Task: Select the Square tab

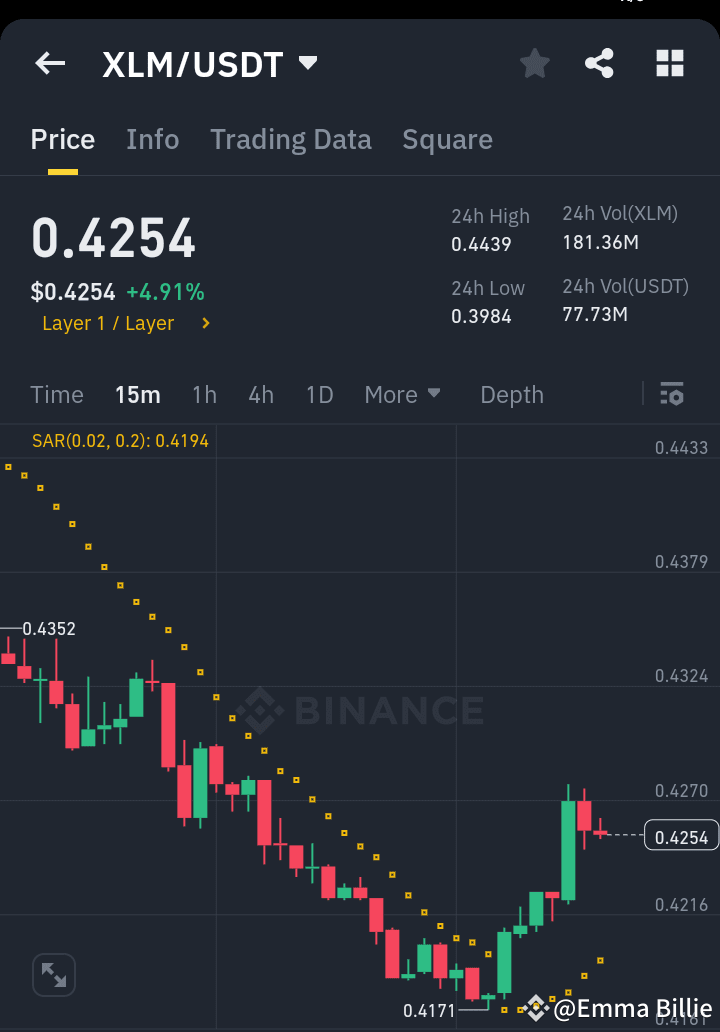Action: 447,139
